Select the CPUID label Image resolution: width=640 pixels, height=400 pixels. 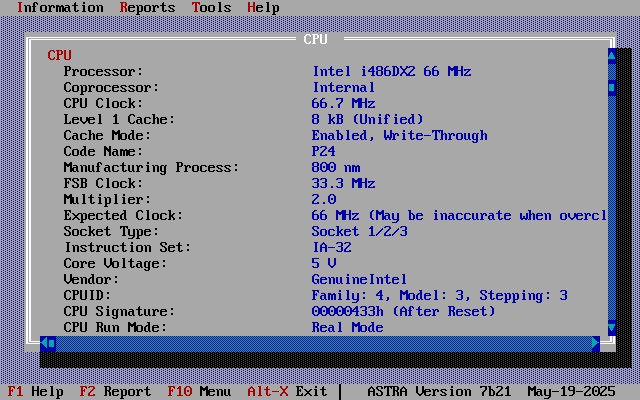87,295
